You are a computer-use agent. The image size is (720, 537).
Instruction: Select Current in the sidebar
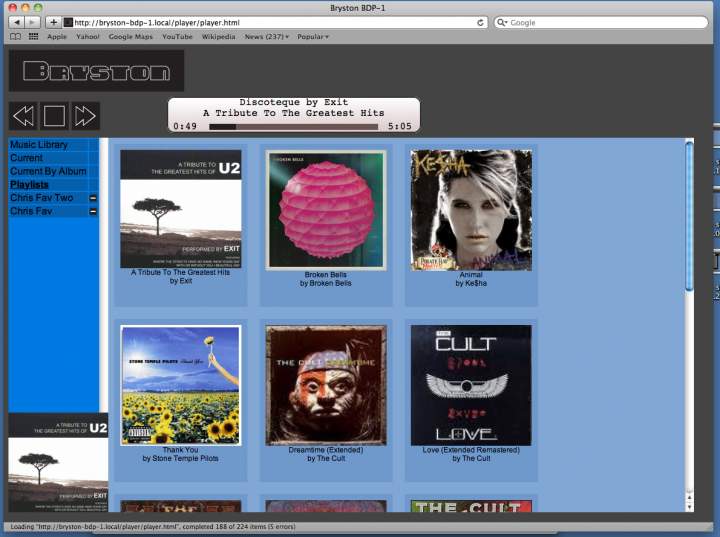coord(26,158)
